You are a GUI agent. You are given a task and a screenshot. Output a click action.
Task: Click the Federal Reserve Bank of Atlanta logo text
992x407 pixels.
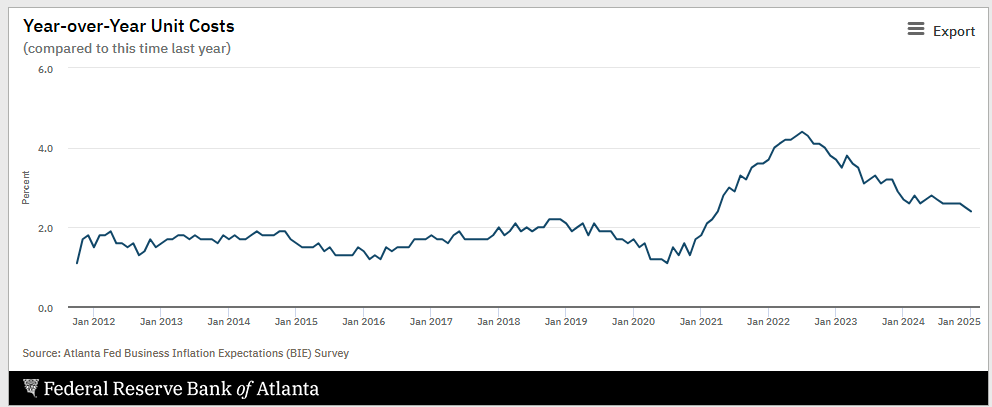click(180, 388)
